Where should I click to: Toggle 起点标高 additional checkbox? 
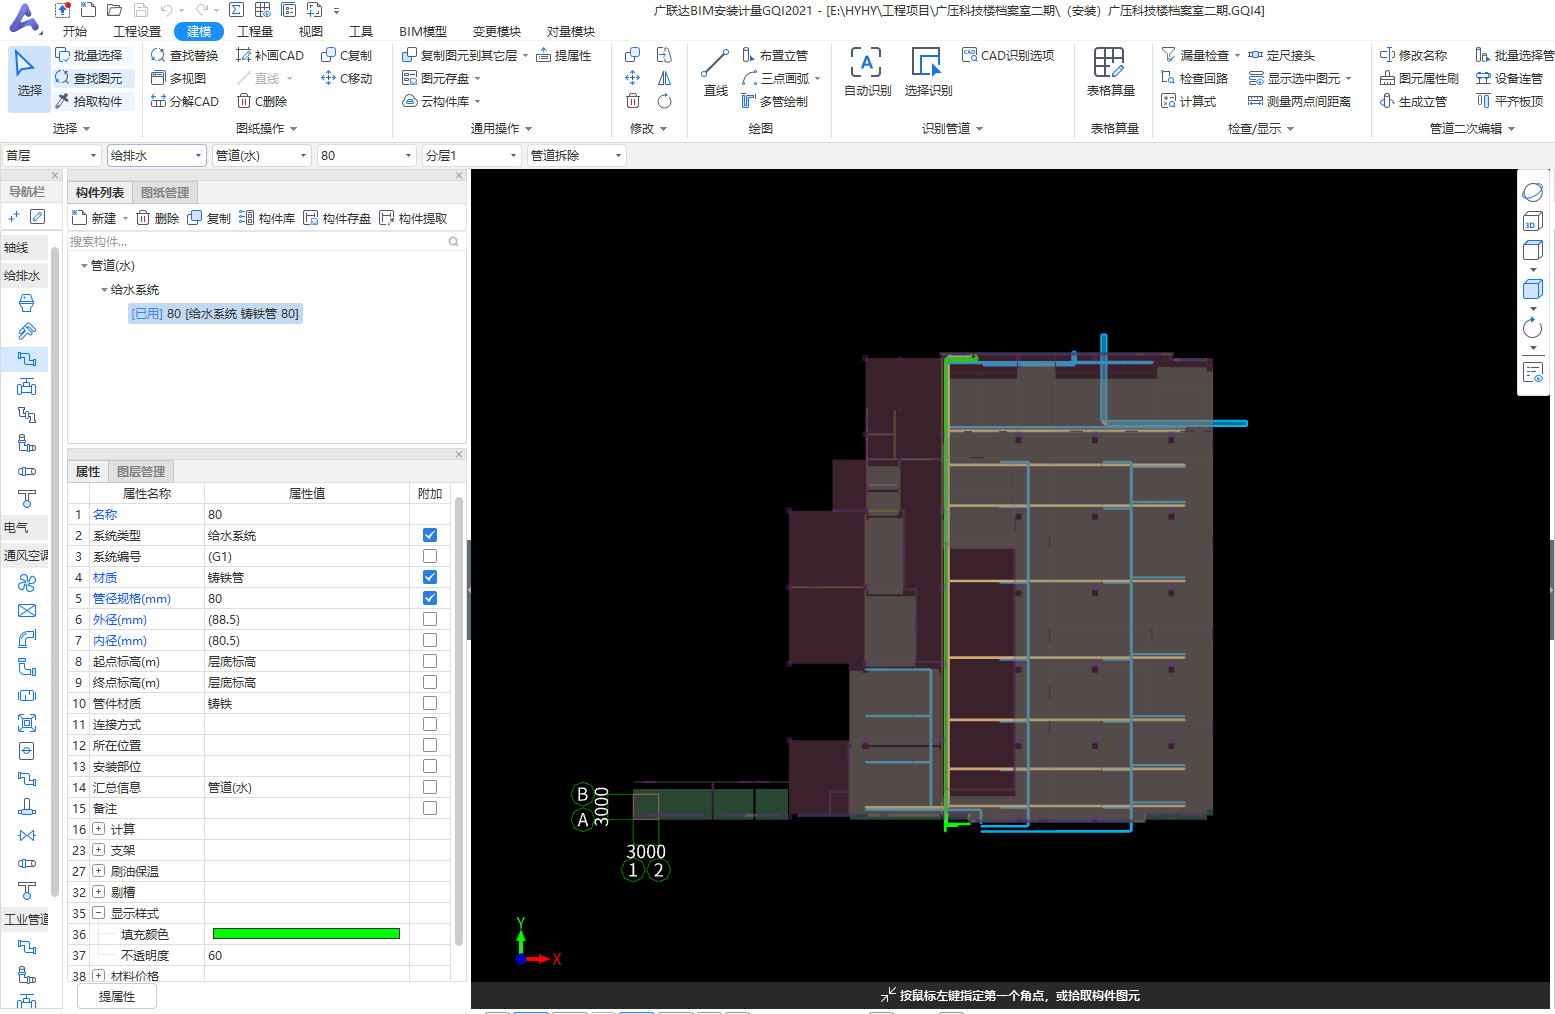(430, 661)
